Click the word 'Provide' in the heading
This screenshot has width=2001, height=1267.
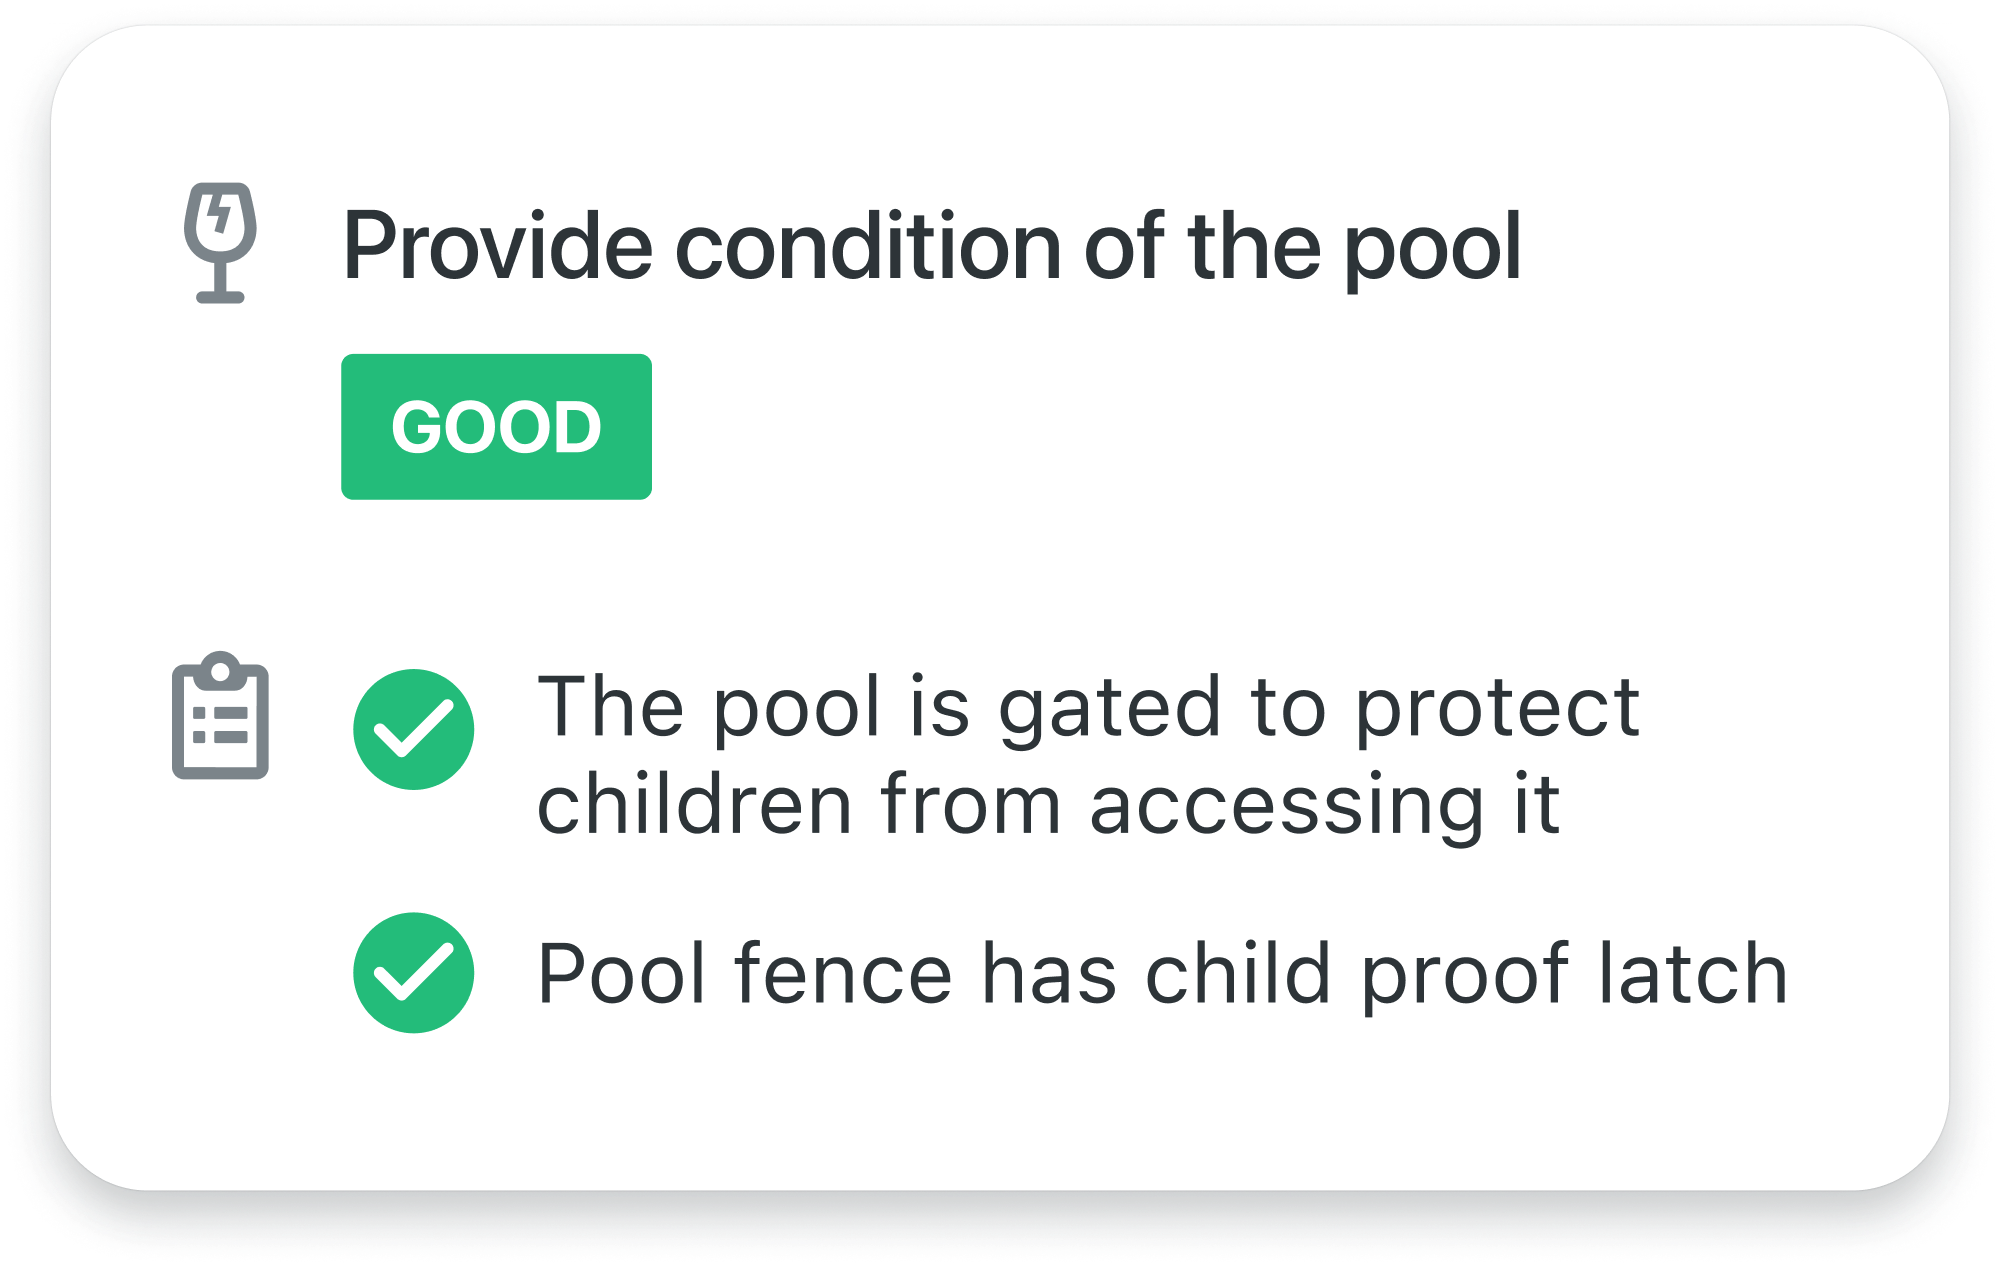pyautogui.click(x=497, y=247)
